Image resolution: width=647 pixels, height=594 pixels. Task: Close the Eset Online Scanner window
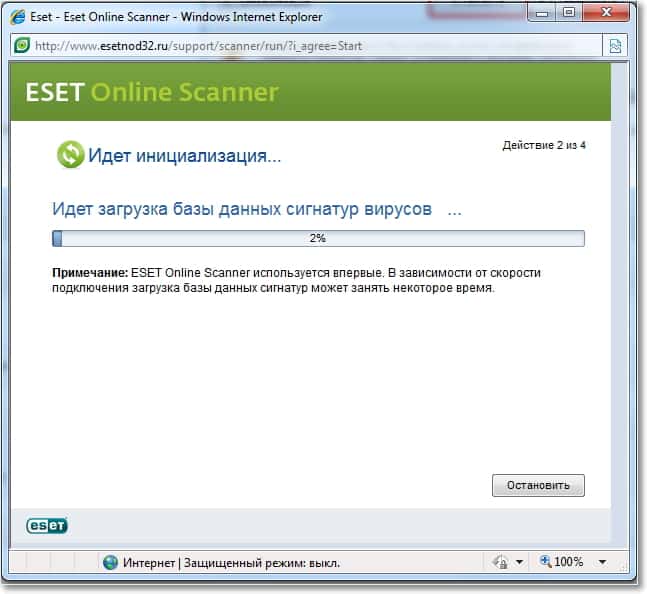(x=606, y=13)
